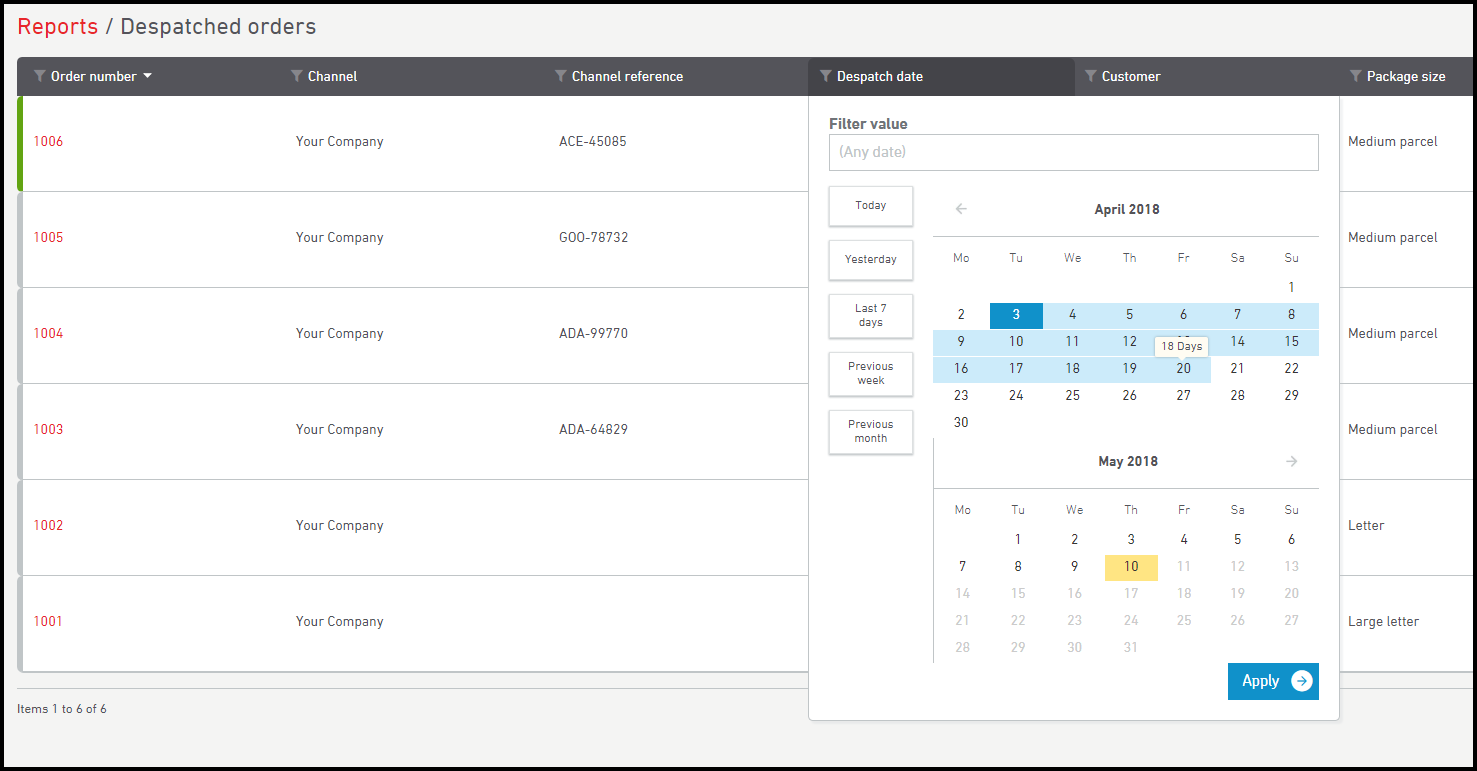
Task: Pick the Last 7 days preset
Action: pos(870,315)
